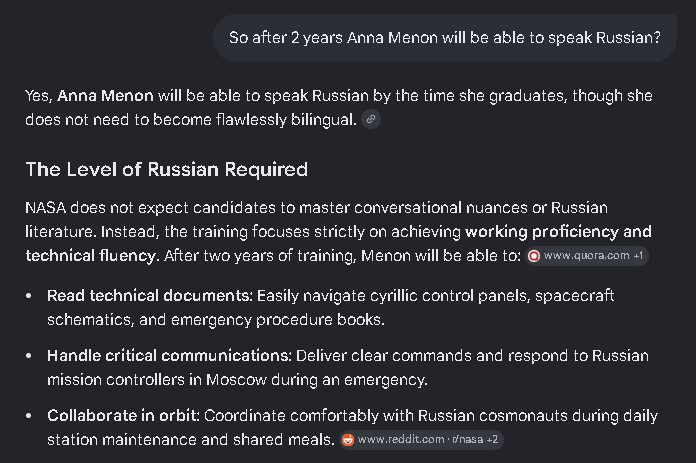Expand the +1 additional sources on Quora chip
Image resolution: width=696 pixels, height=463 pixels.
638,256
